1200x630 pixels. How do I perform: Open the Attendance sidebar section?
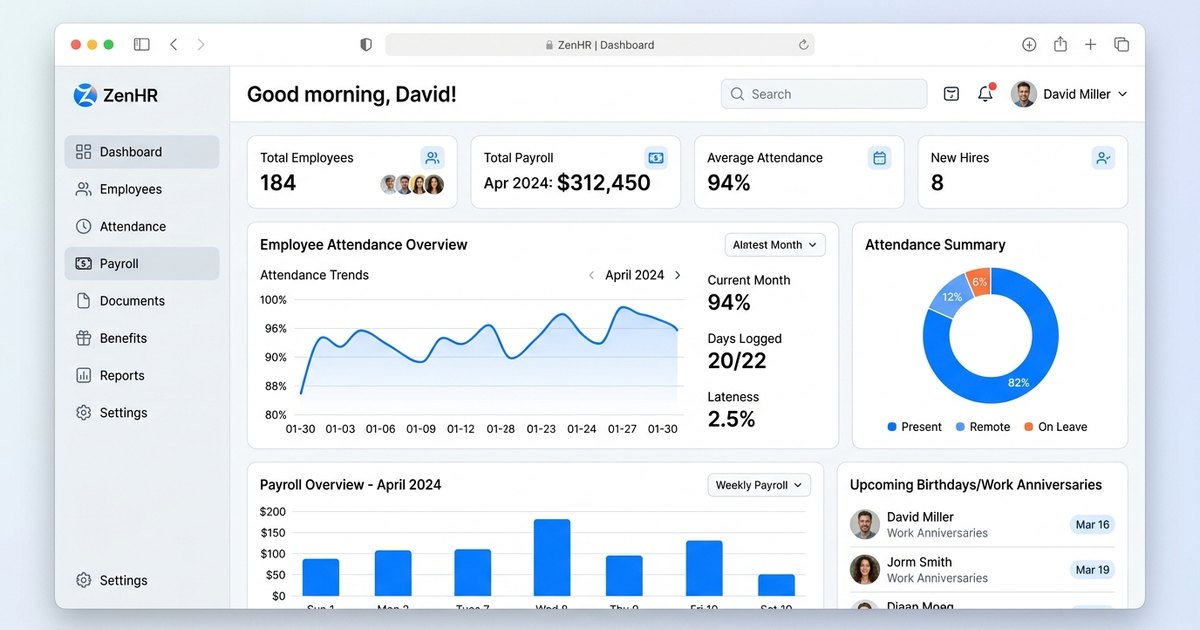(142, 227)
